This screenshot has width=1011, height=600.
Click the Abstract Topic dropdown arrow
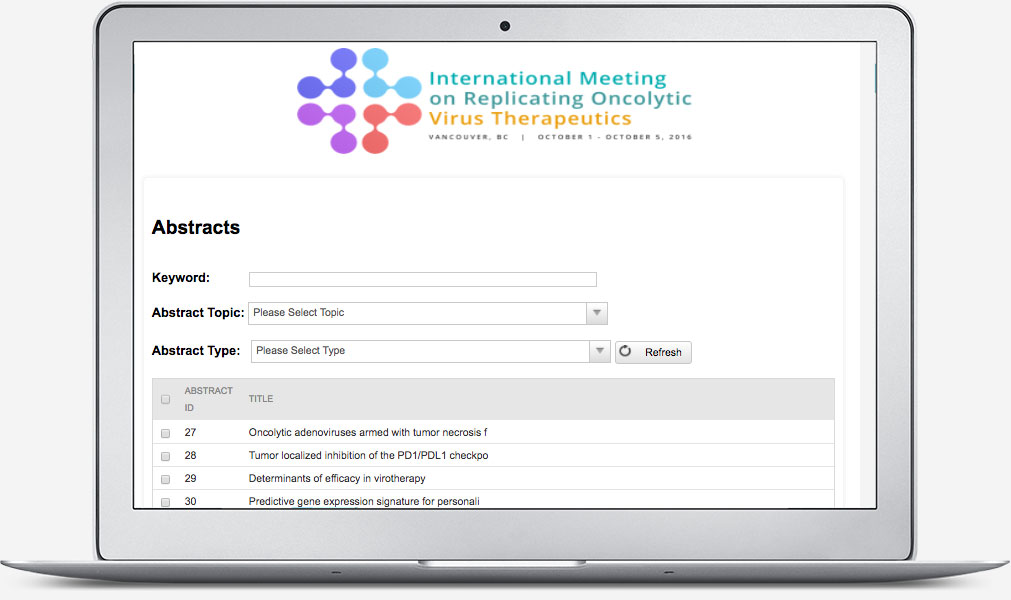click(596, 313)
